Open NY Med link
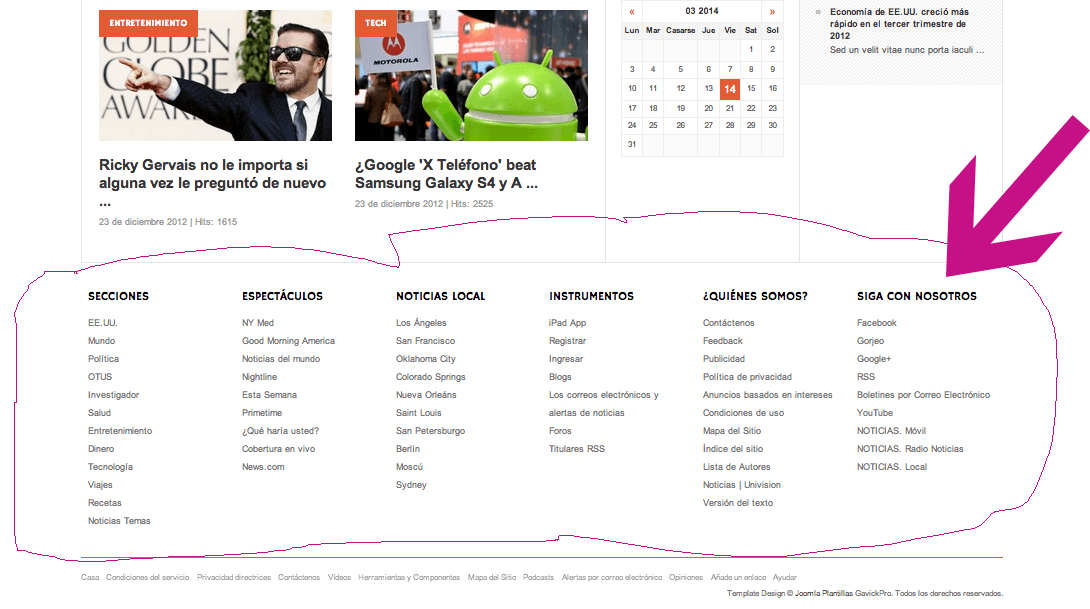The image size is (1090, 609). pyautogui.click(x=258, y=323)
